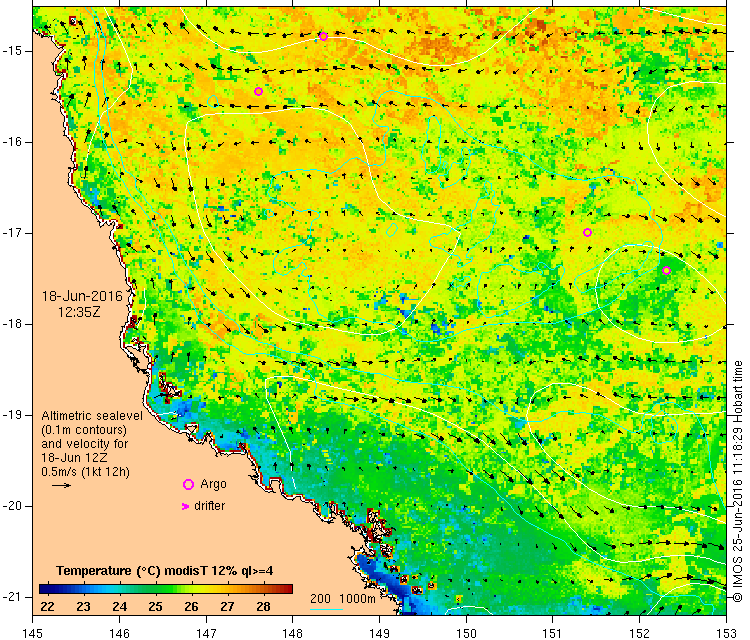Screen dimensions: 750x640
Task: Click the 27 value on the color bar
Action: [227, 607]
